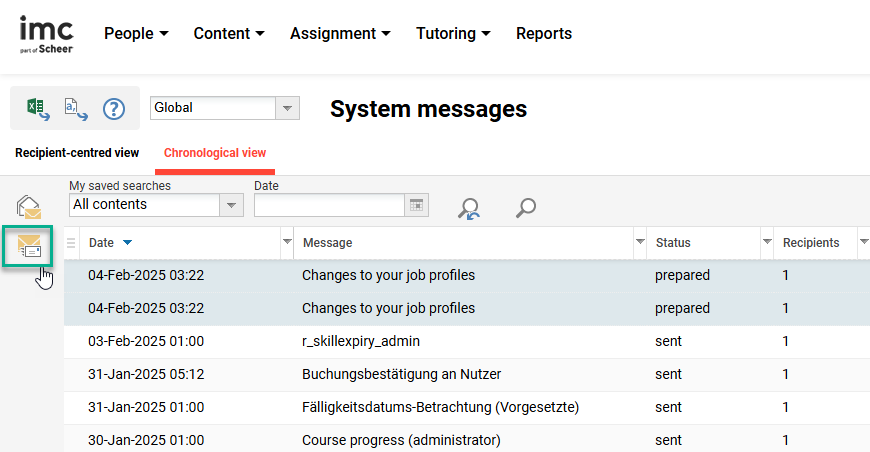
Task: Sort by the Date column header
Action: [x=101, y=243]
